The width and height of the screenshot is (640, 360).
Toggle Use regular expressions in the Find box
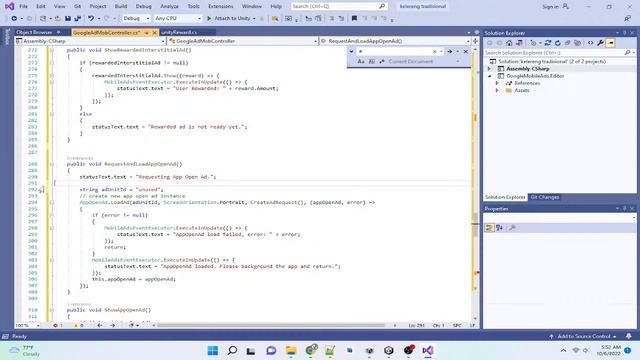coord(382,61)
